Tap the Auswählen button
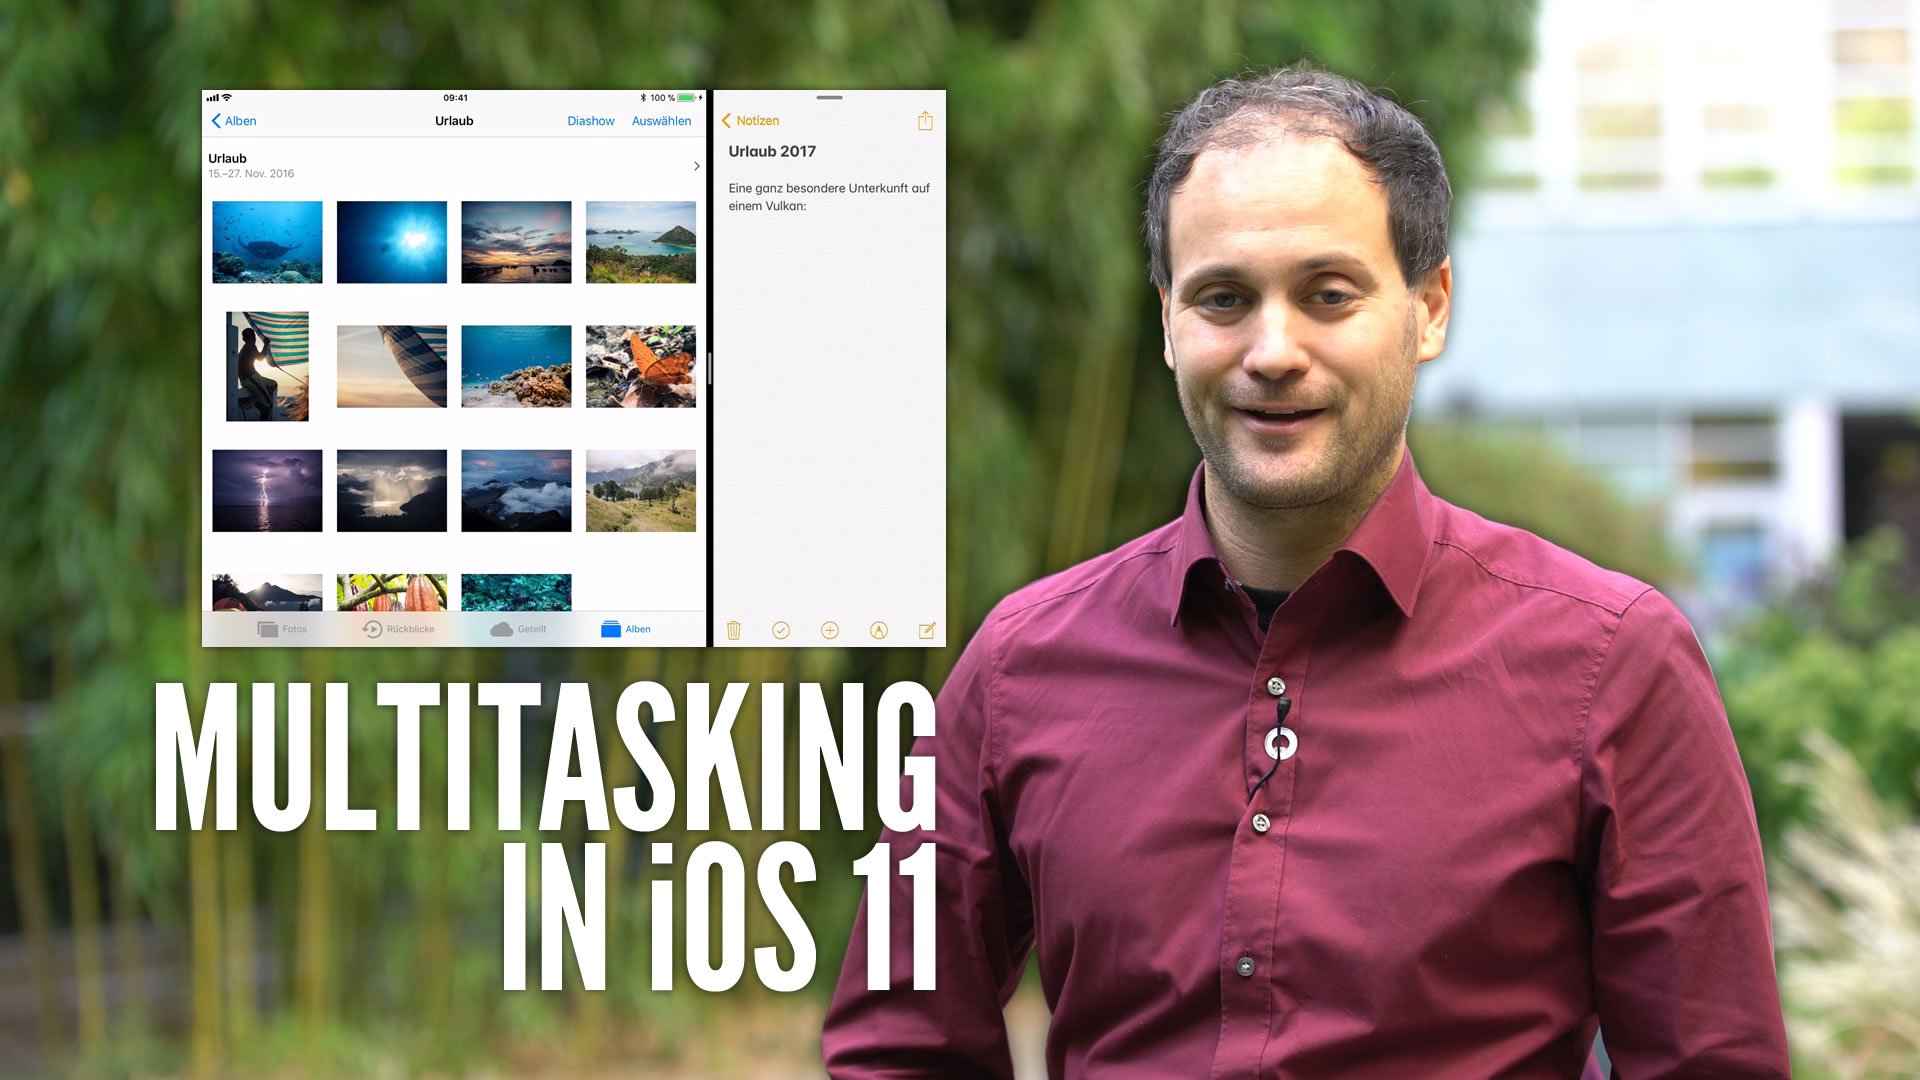Screen dimensions: 1920x1080 [661, 121]
